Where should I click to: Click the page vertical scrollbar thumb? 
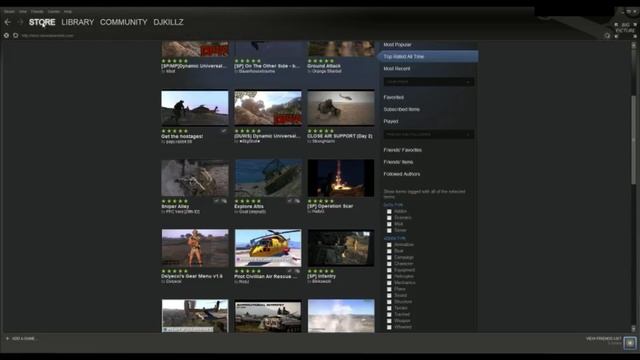[x=633, y=140]
